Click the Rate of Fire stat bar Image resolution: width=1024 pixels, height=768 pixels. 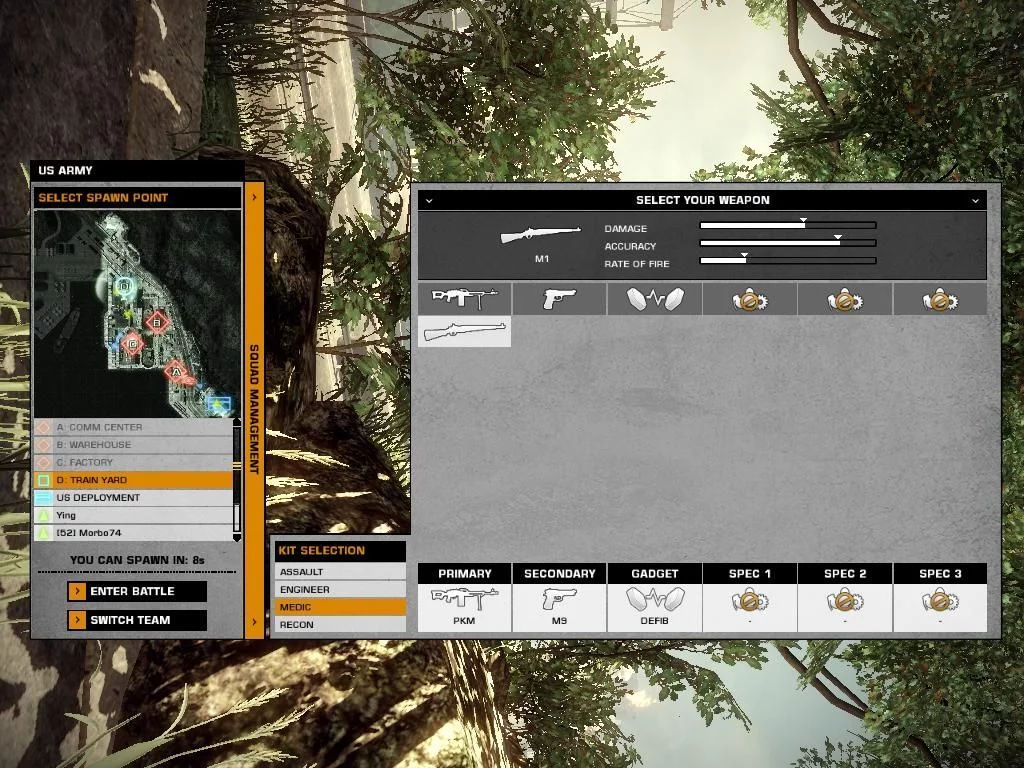click(x=788, y=261)
